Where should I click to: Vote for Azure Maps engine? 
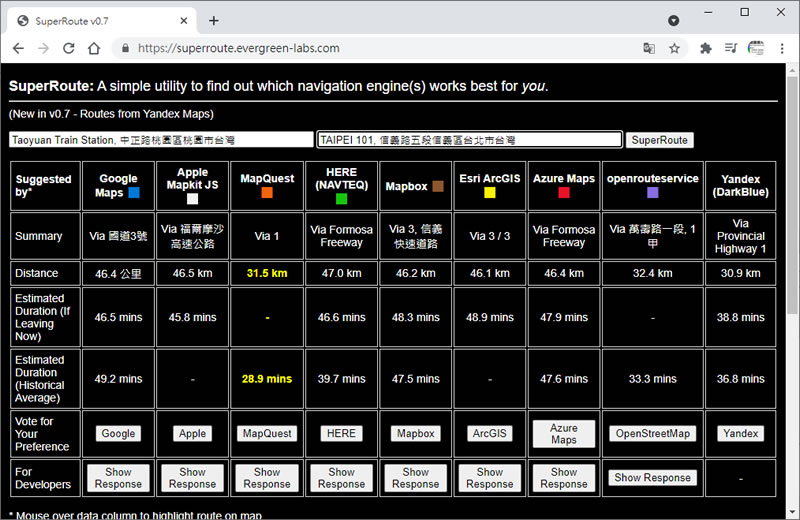(563, 434)
